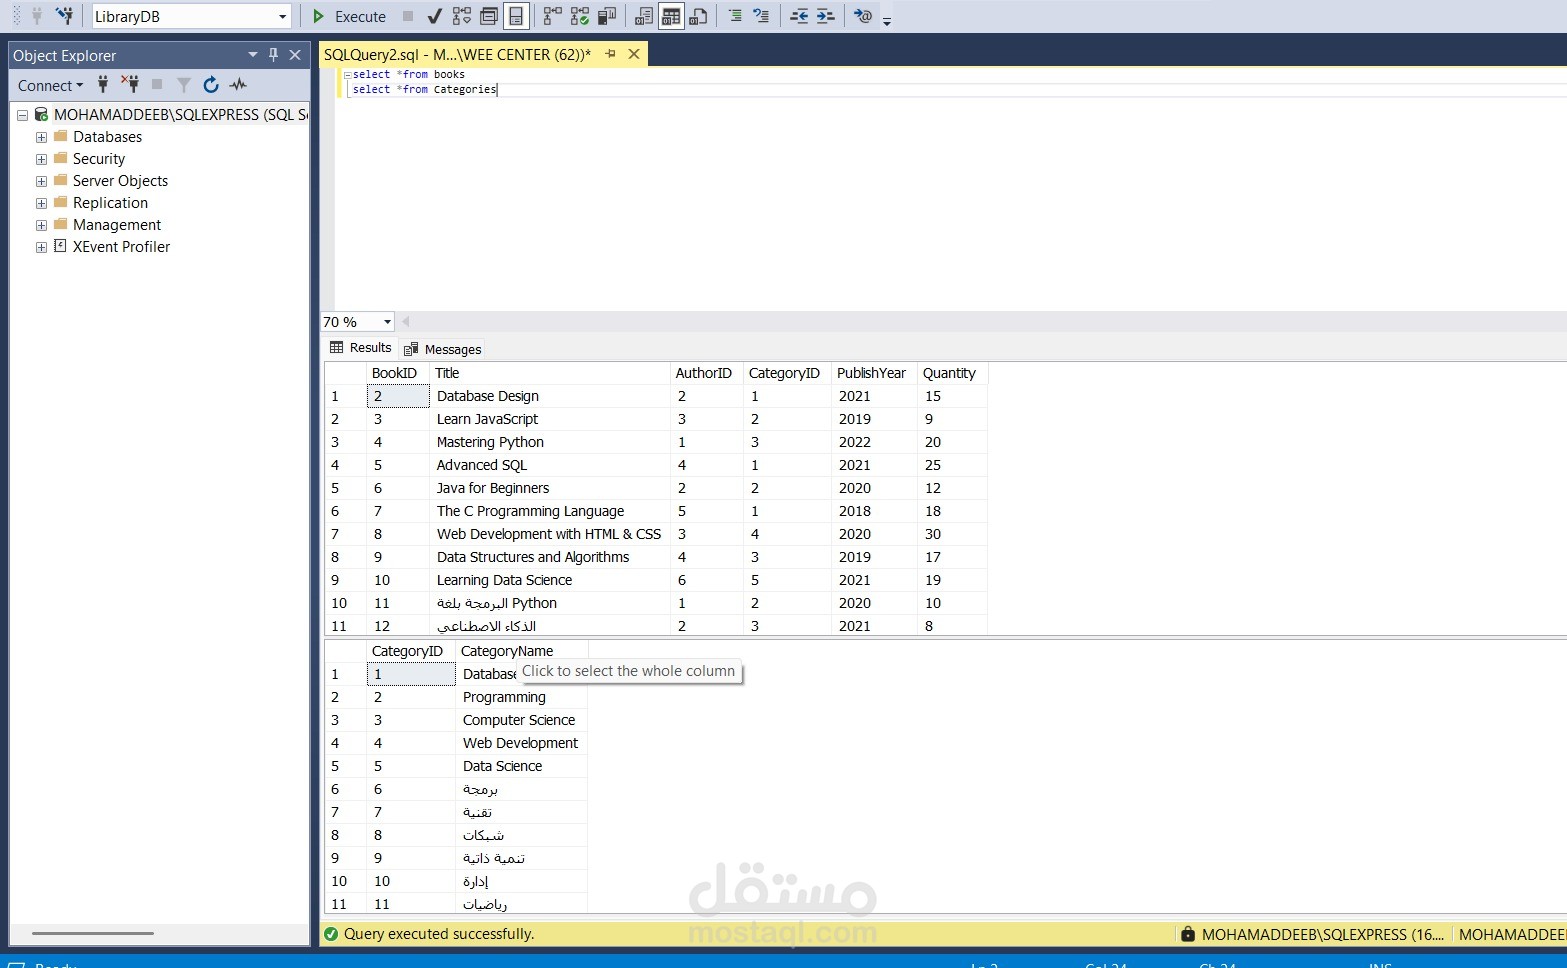
Task: Toggle IntelliSense Enabled icon
Action: click(x=516, y=16)
